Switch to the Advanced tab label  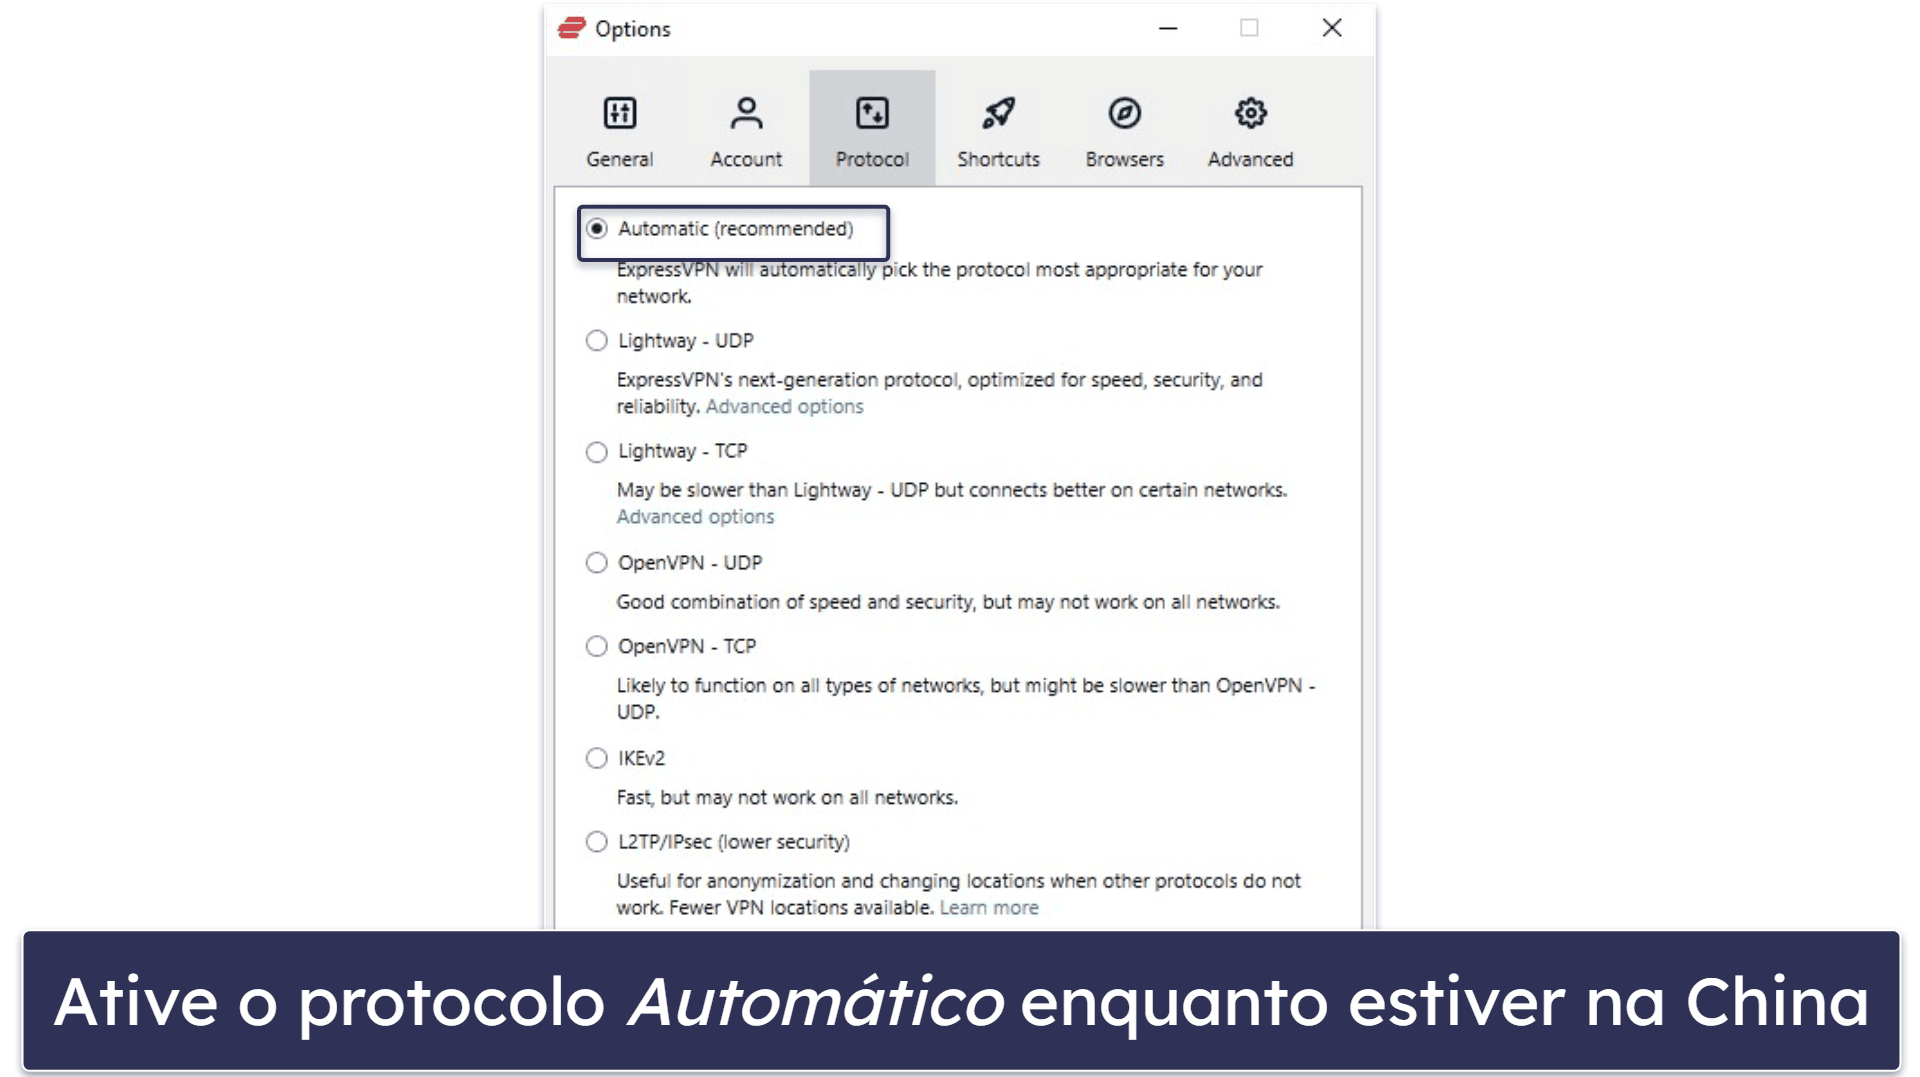pyautogui.click(x=1250, y=159)
